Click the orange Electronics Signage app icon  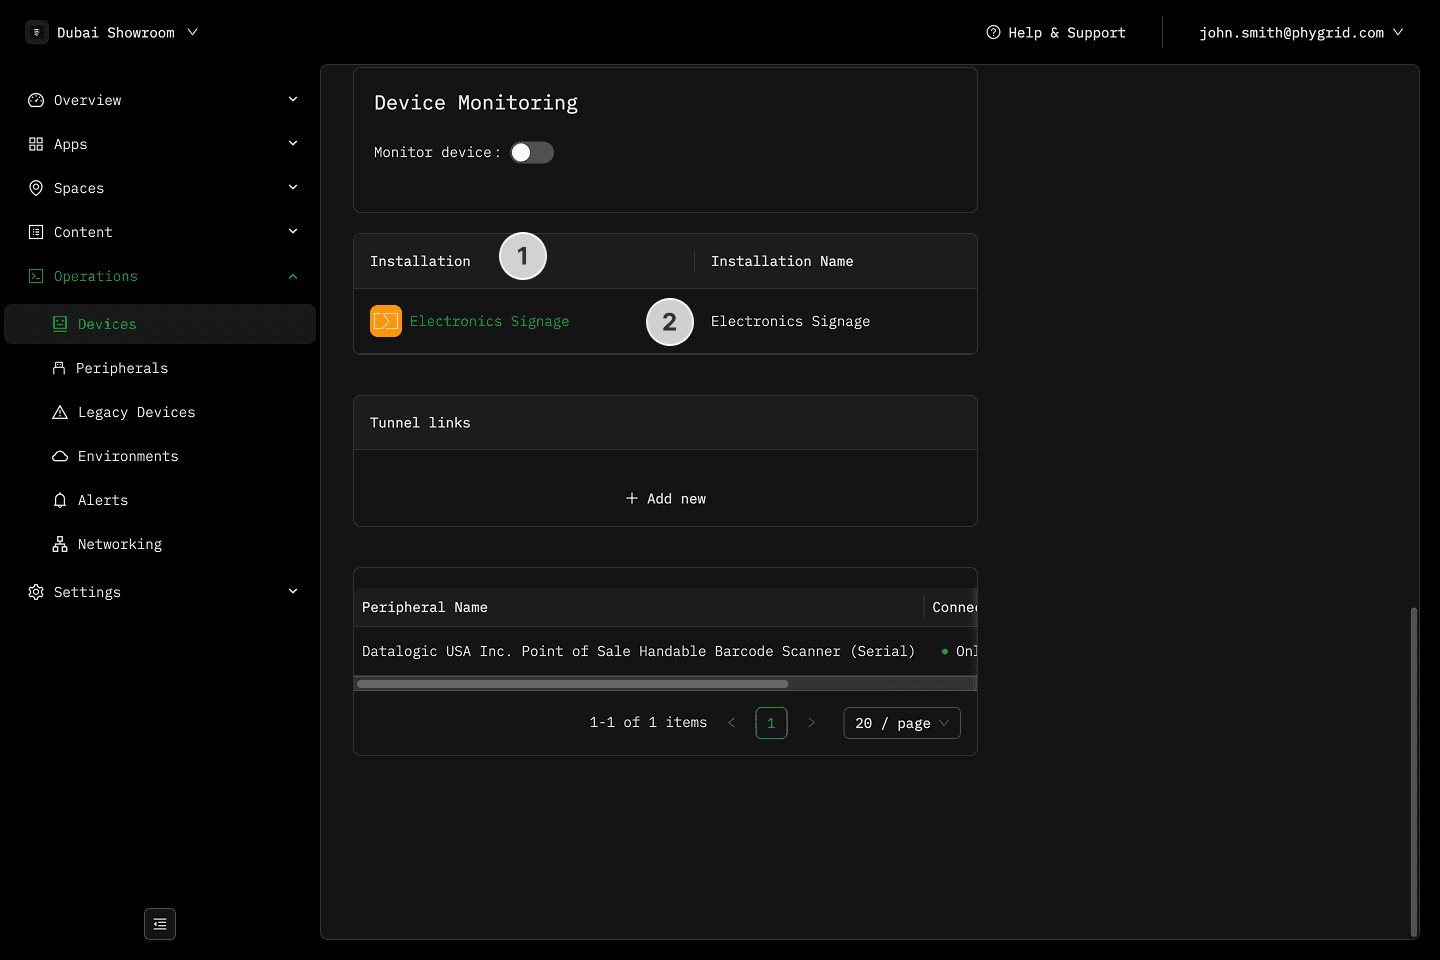pyautogui.click(x=386, y=321)
